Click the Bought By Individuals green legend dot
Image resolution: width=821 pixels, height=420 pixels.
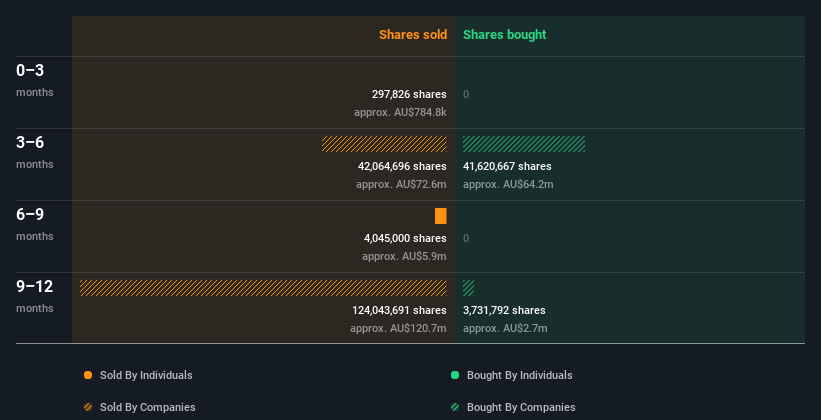tap(455, 375)
